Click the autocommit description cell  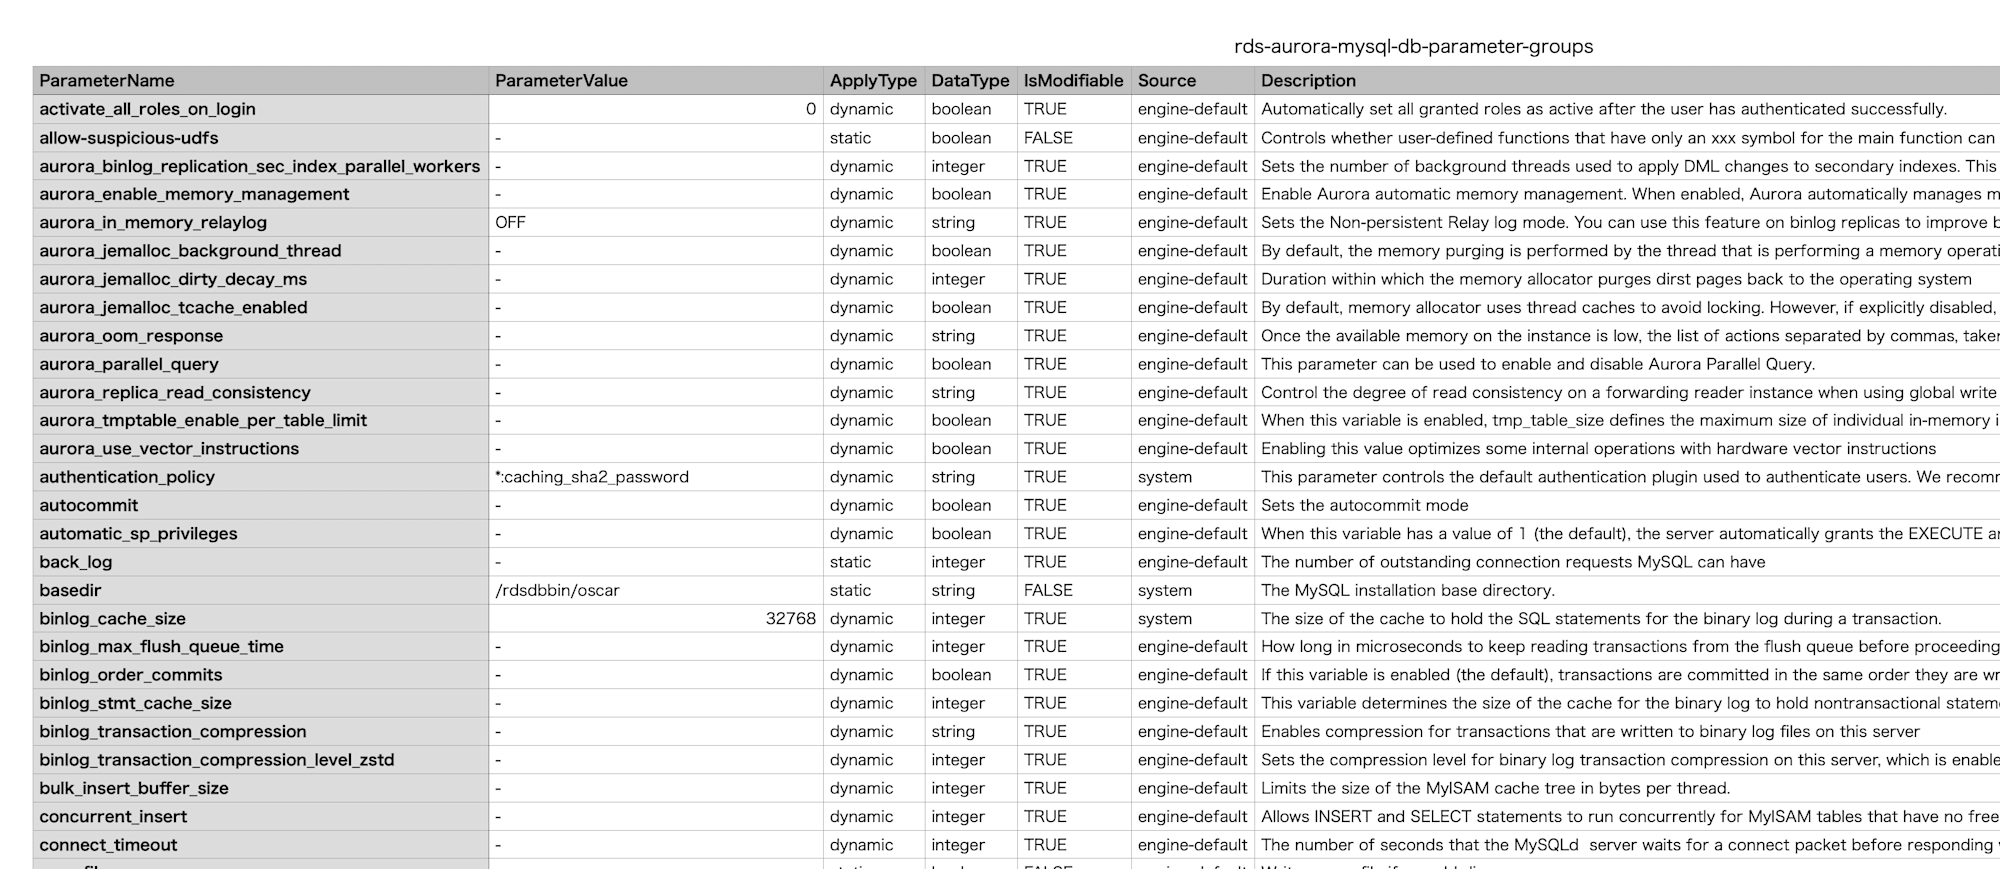click(x=1627, y=505)
